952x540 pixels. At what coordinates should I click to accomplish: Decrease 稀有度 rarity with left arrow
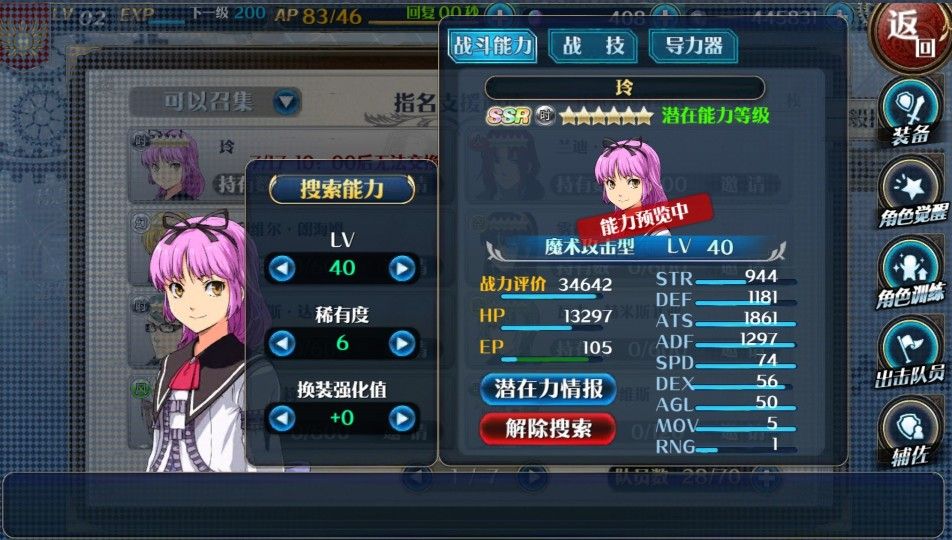click(x=282, y=344)
